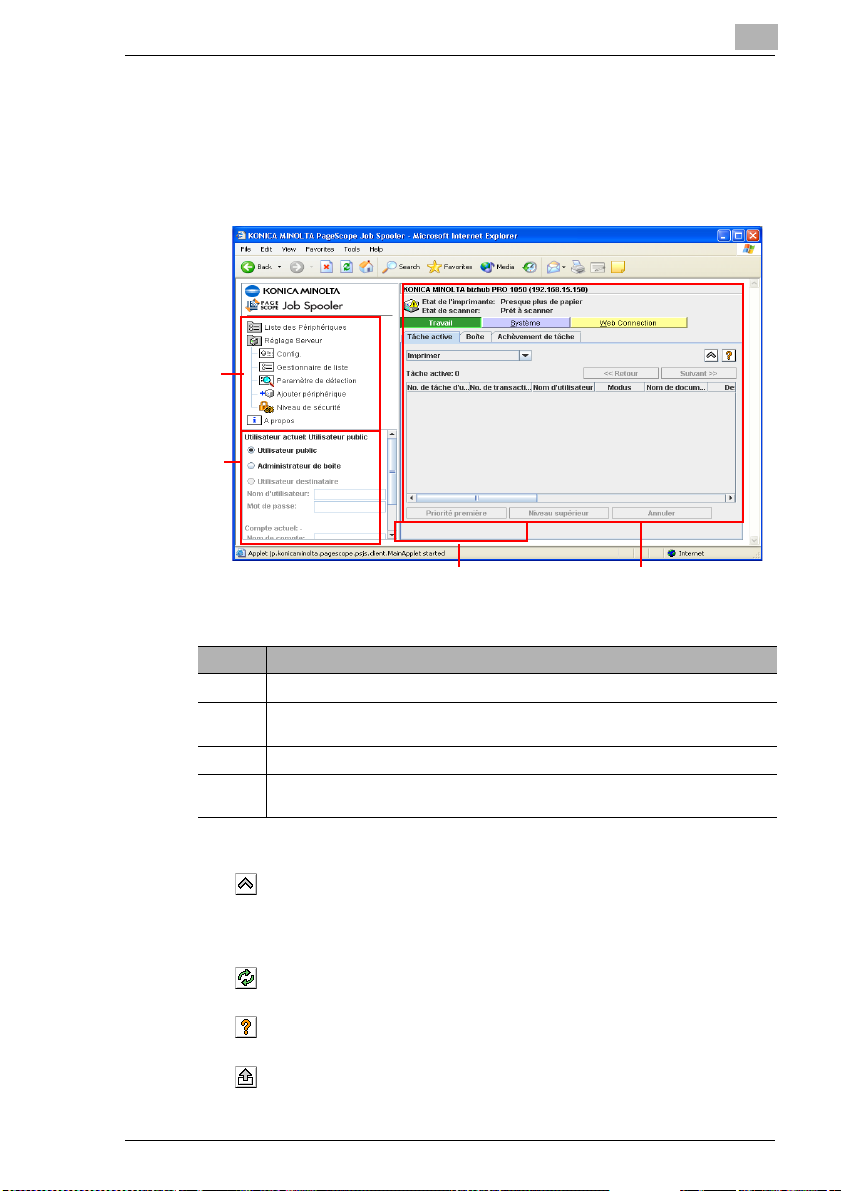Click the red X Stop icon in browser toolbar
841x1191 pixels.
[x=326, y=267]
